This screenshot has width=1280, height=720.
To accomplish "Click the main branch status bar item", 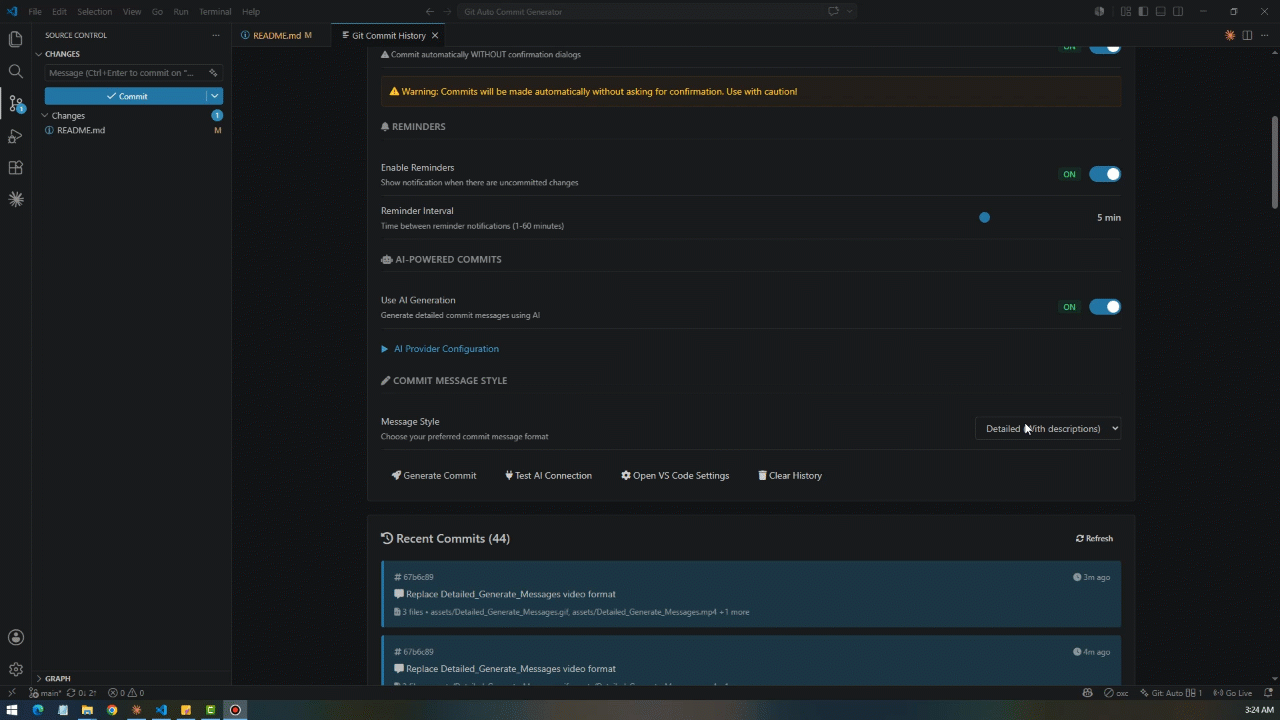I will click(45, 692).
